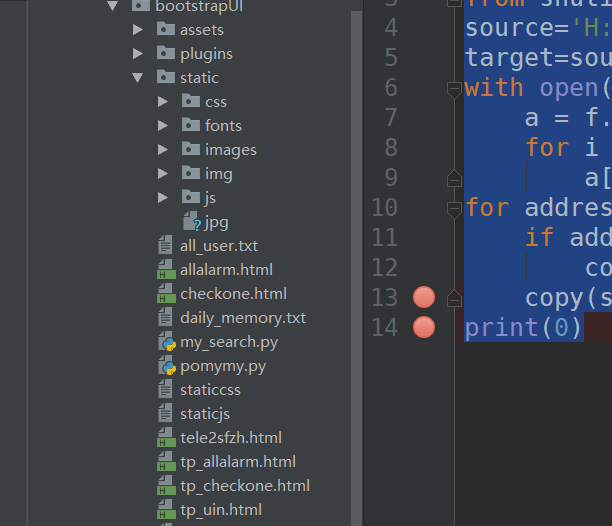Image resolution: width=612 pixels, height=526 pixels.
Task: Click the img folder icon
Action: pyautogui.click(x=190, y=173)
